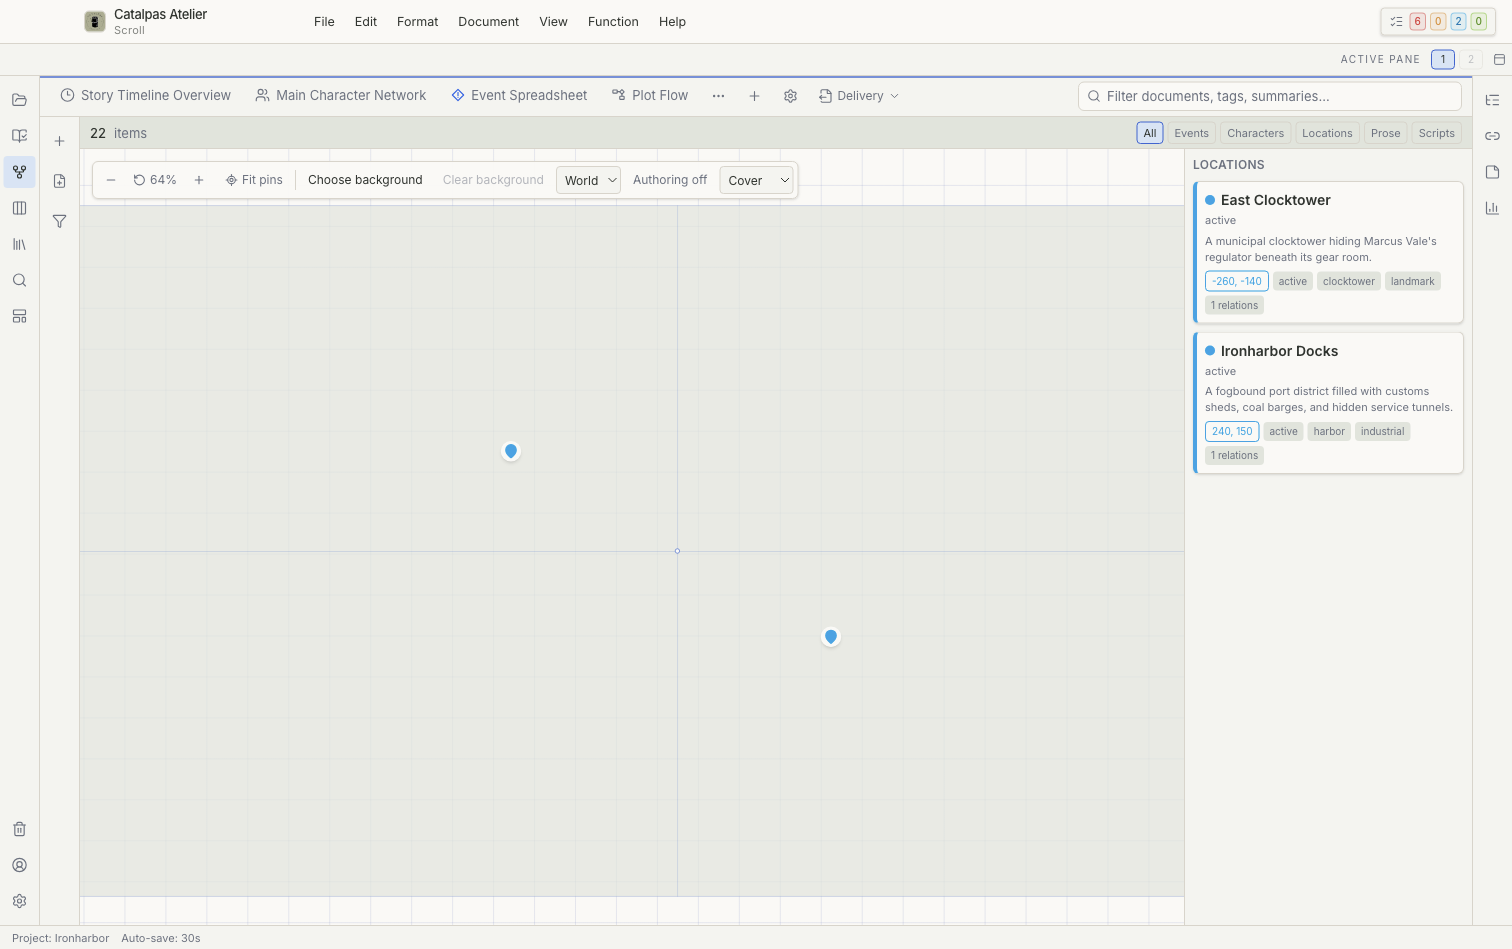Open the user account sidebar icon
This screenshot has height=949, width=1512.
pyautogui.click(x=19, y=865)
